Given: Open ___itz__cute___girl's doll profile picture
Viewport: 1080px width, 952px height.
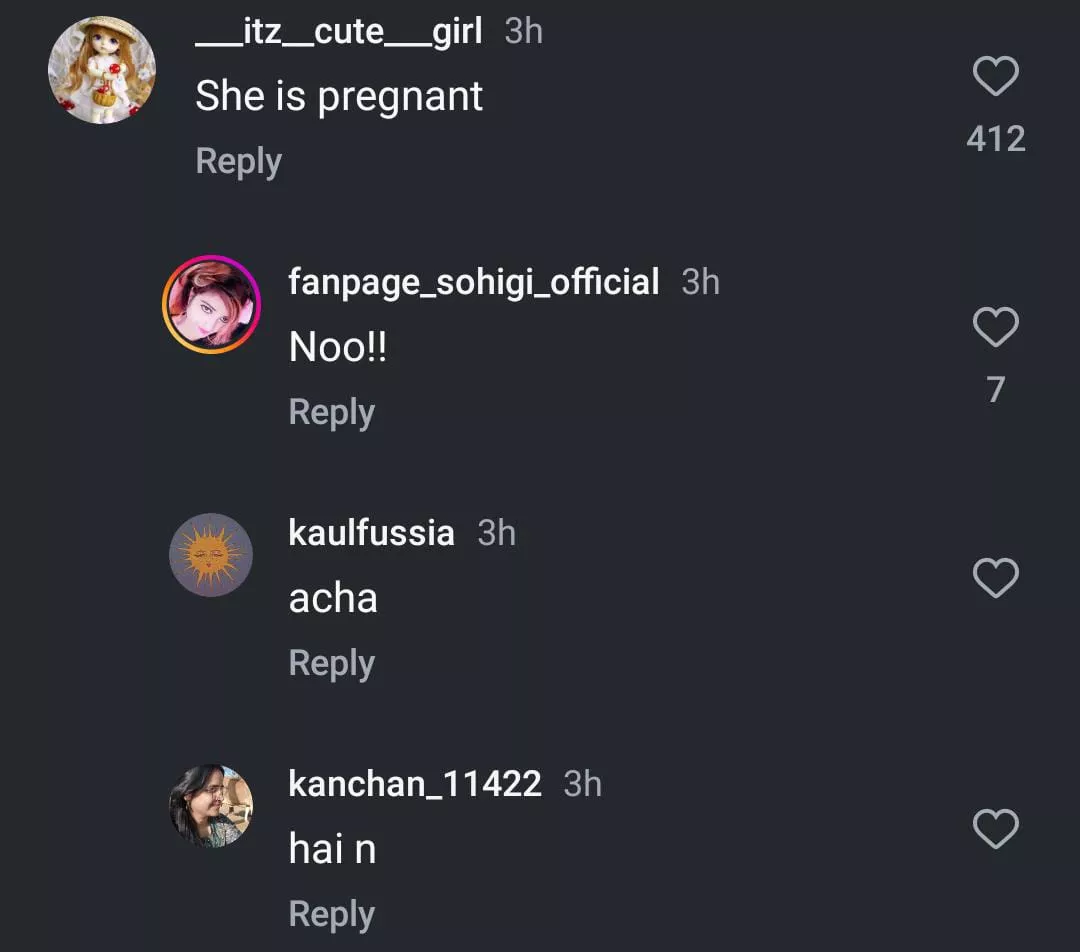Looking at the screenshot, I should [x=102, y=70].
